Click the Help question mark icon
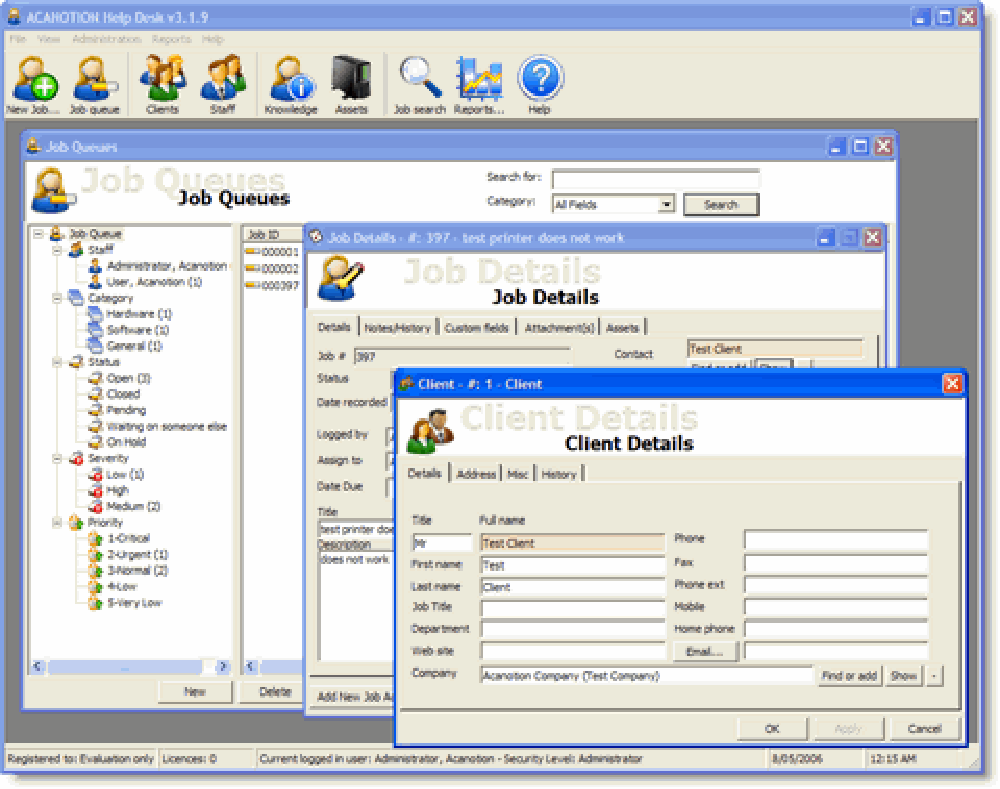The width and height of the screenshot is (1000, 789). (540, 77)
